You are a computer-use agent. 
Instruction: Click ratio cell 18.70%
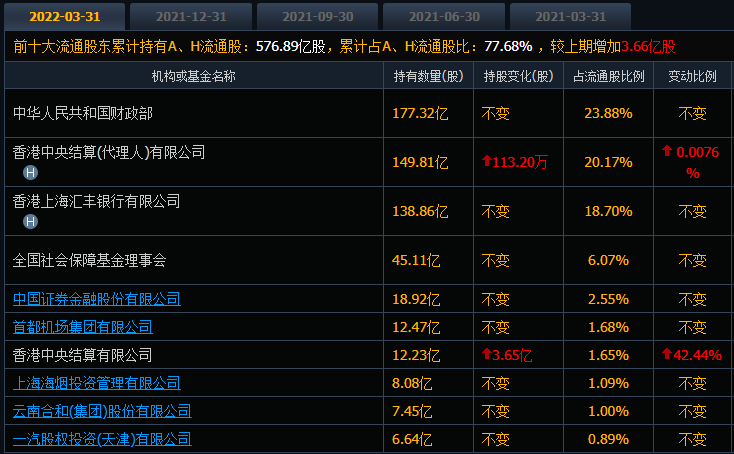pyautogui.click(x=608, y=212)
